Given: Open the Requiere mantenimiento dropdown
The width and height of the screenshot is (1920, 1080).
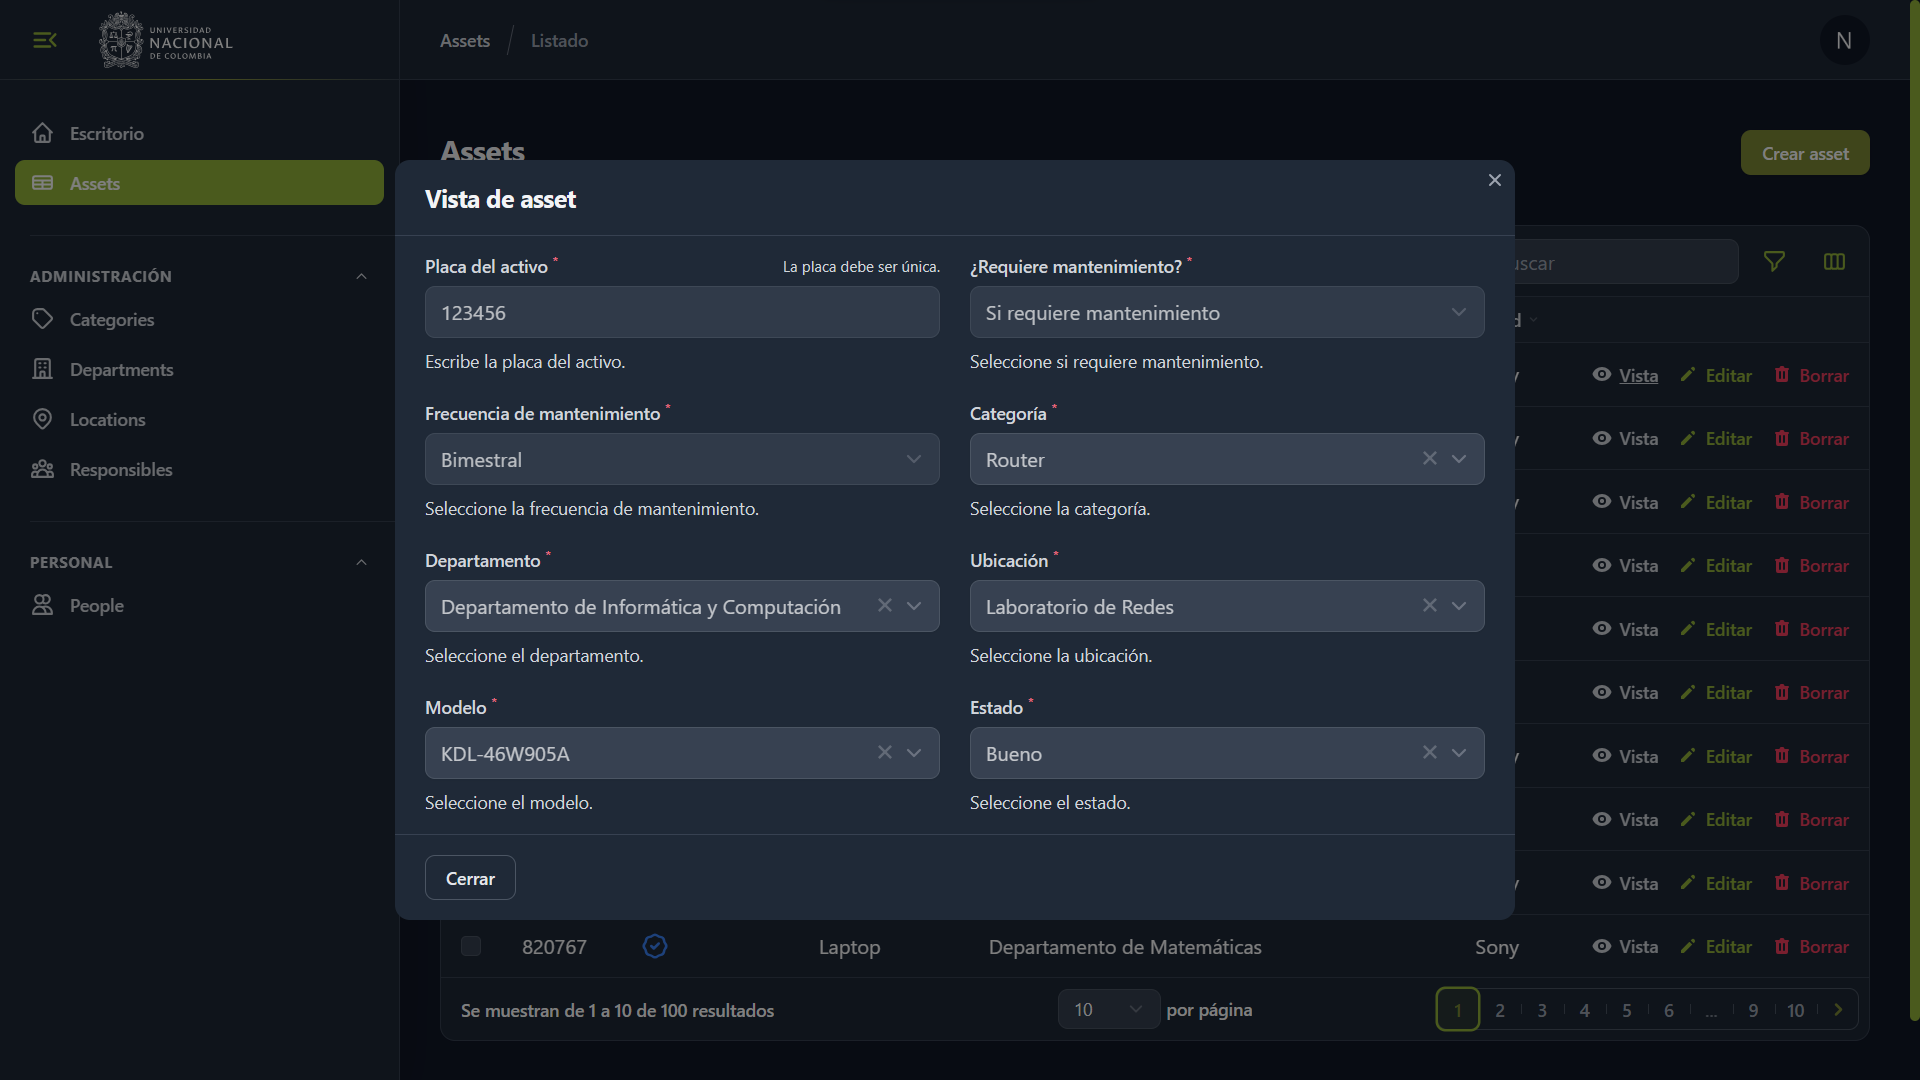Looking at the screenshot, I should (1226, 313).
